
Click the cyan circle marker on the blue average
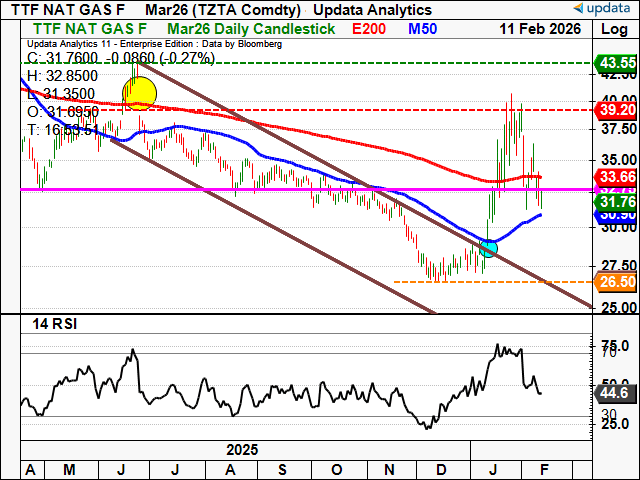489,247
